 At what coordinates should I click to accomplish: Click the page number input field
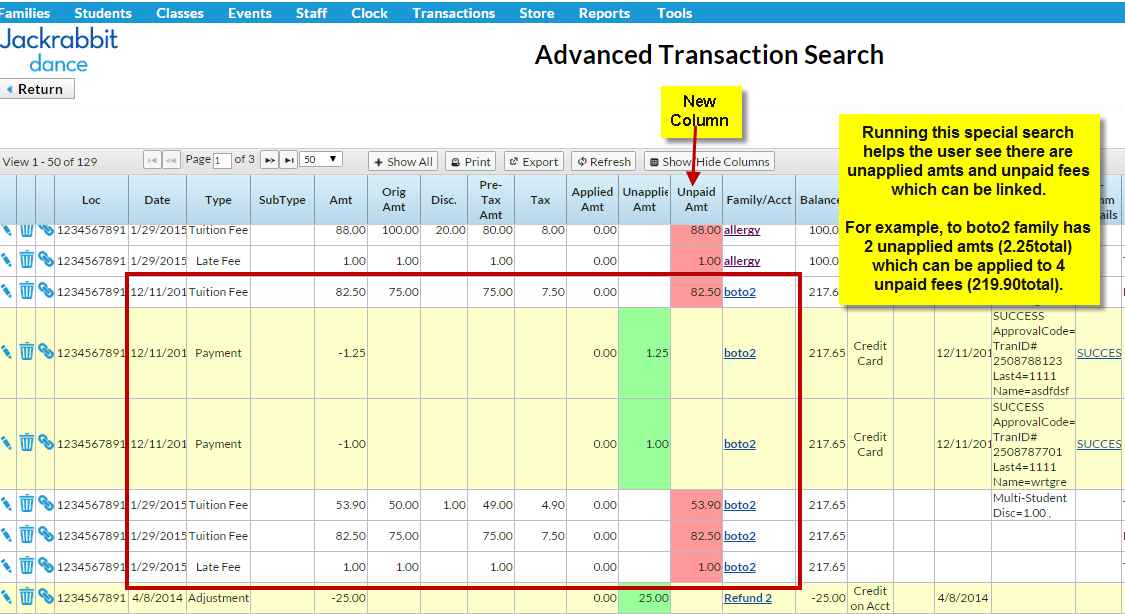(x=222, y=161)
